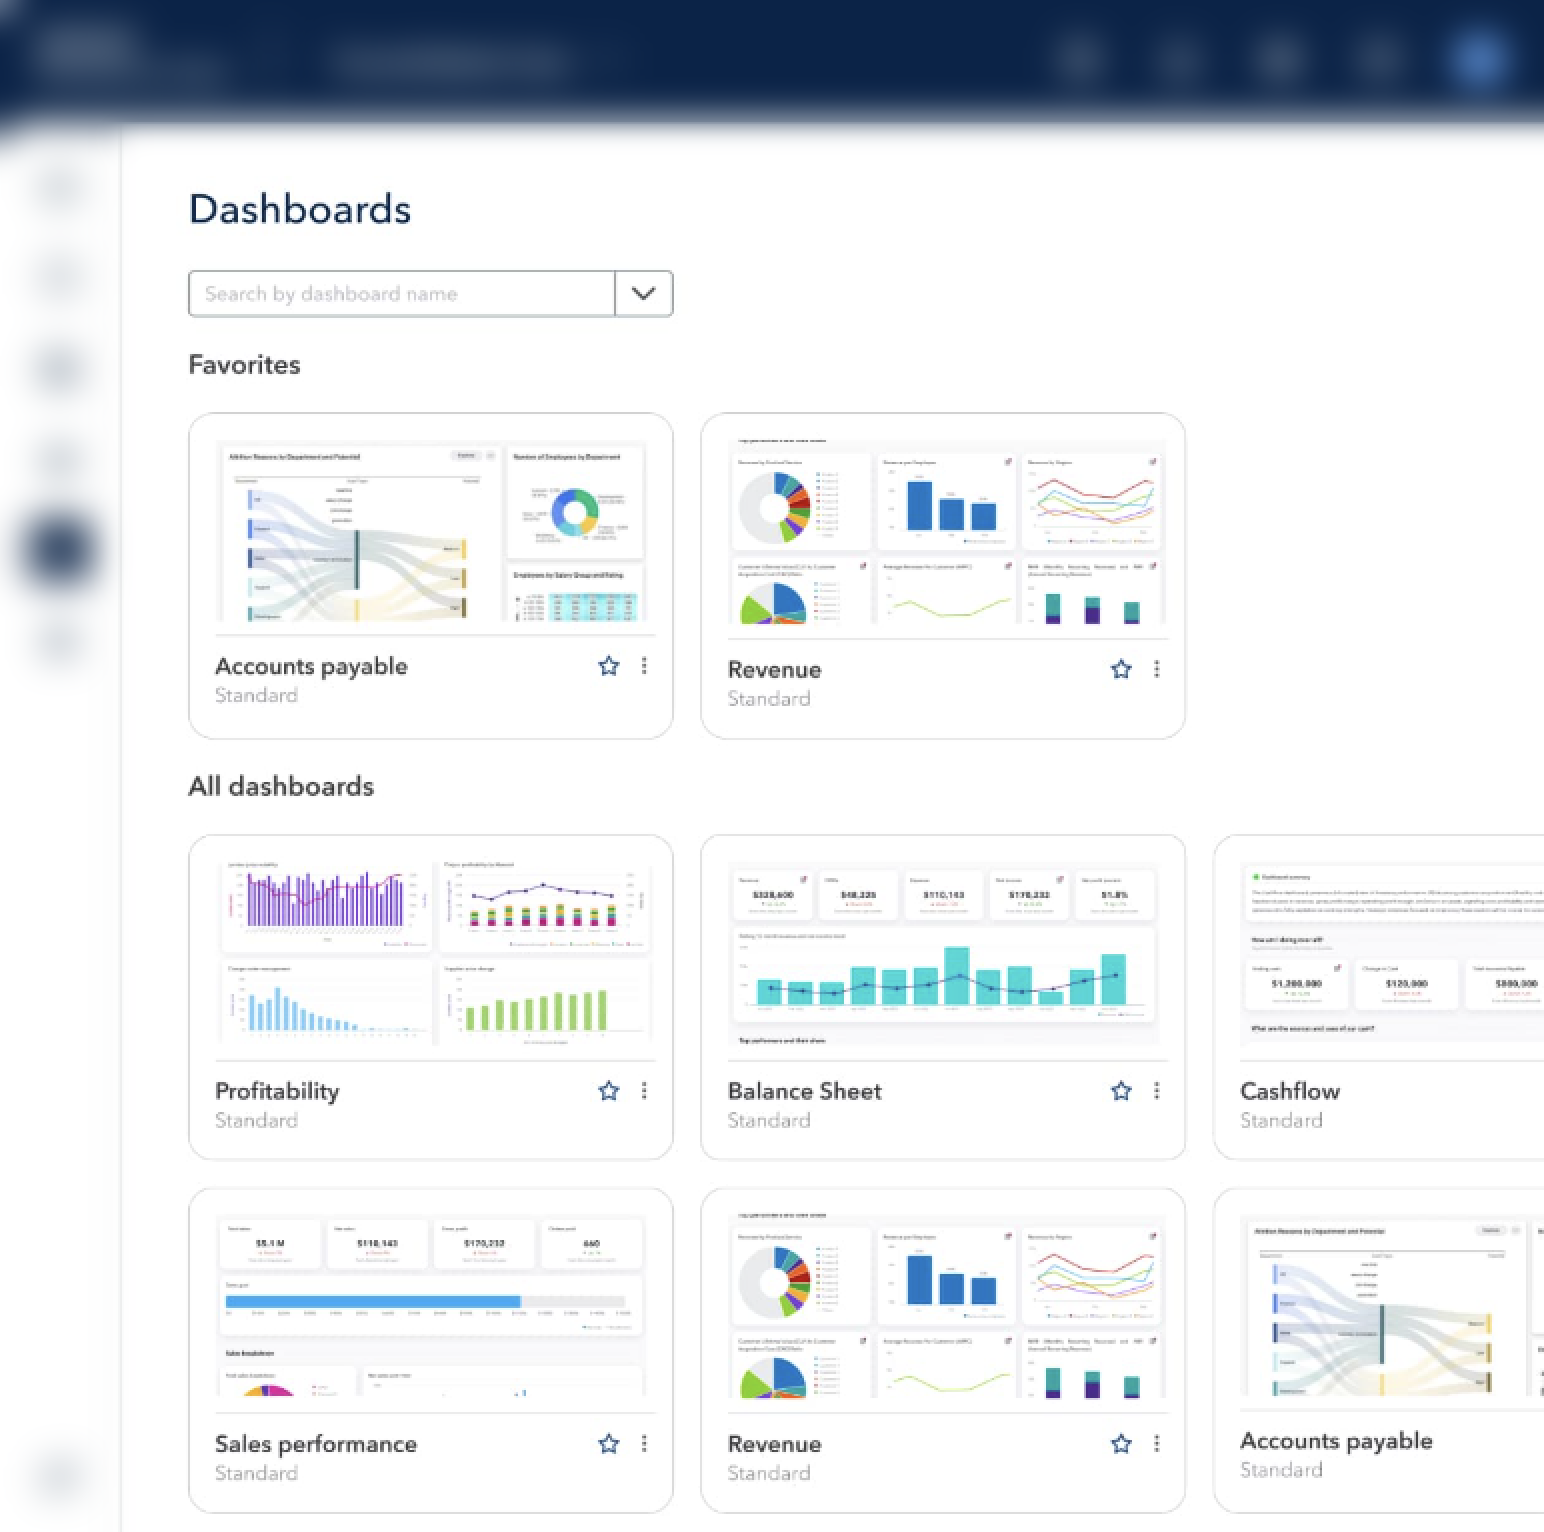The width and height of the screenshot is (1544, 1532).
Task: Unstar the Accounts payable favorite card
Action: 608,666
